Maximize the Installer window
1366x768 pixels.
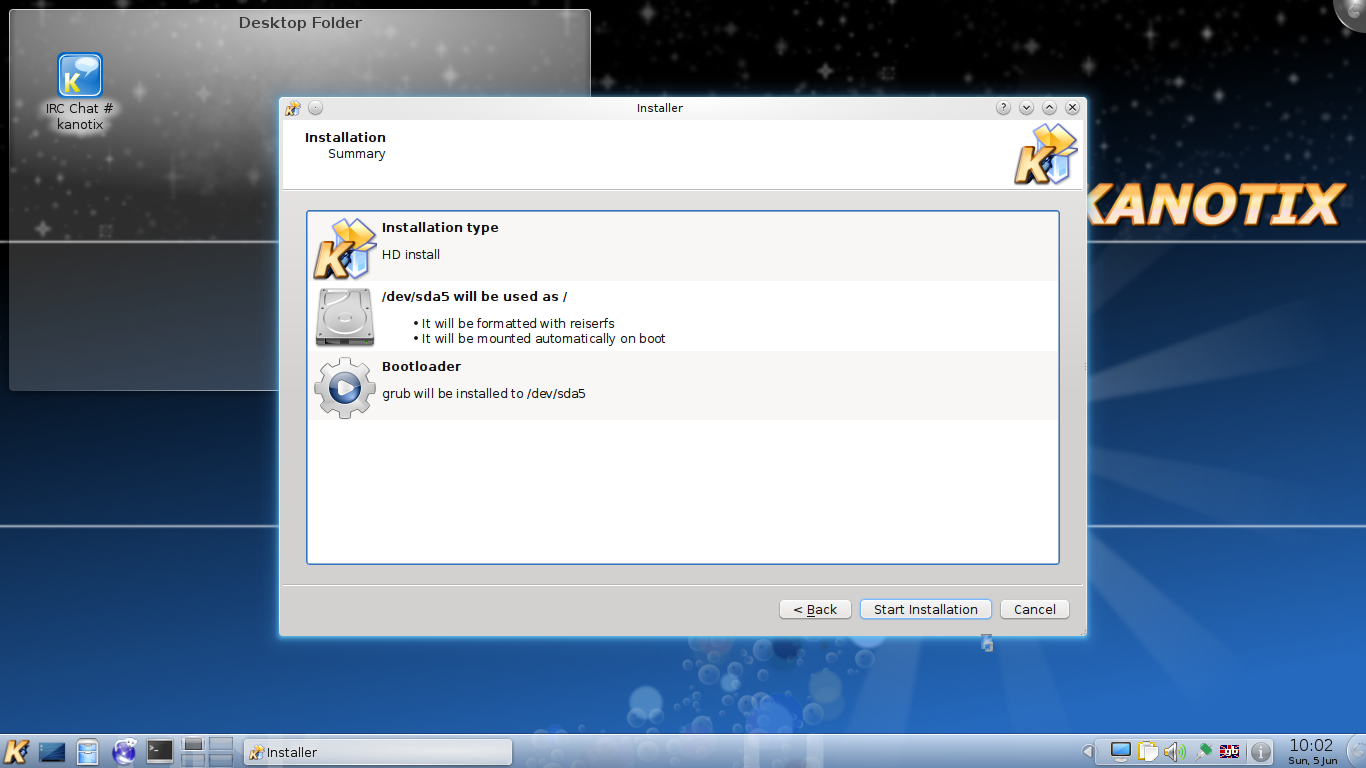(1049, 108)
